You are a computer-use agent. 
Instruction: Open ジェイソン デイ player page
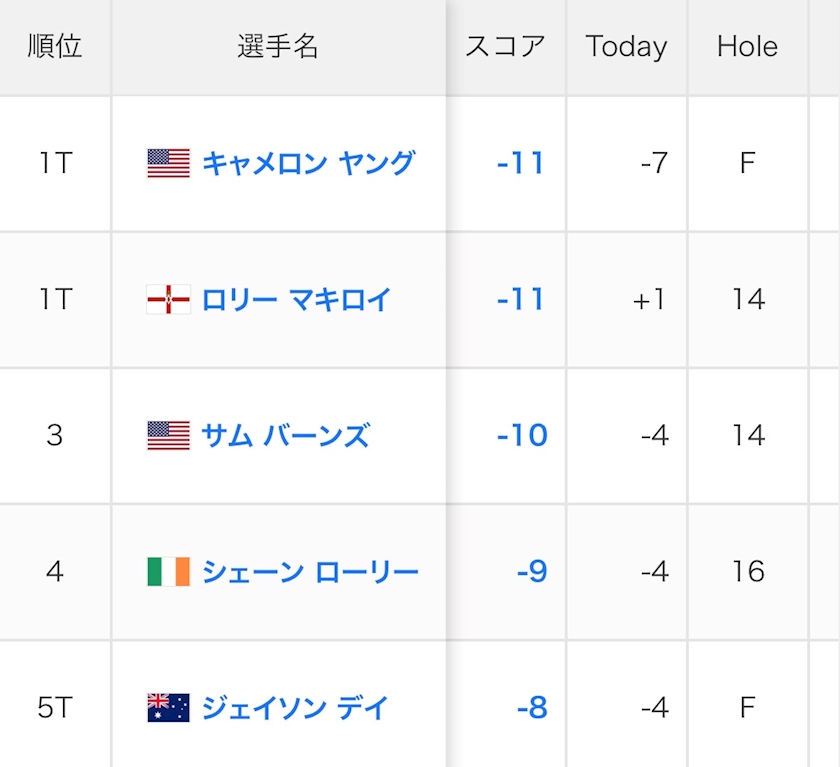[295, 707]
